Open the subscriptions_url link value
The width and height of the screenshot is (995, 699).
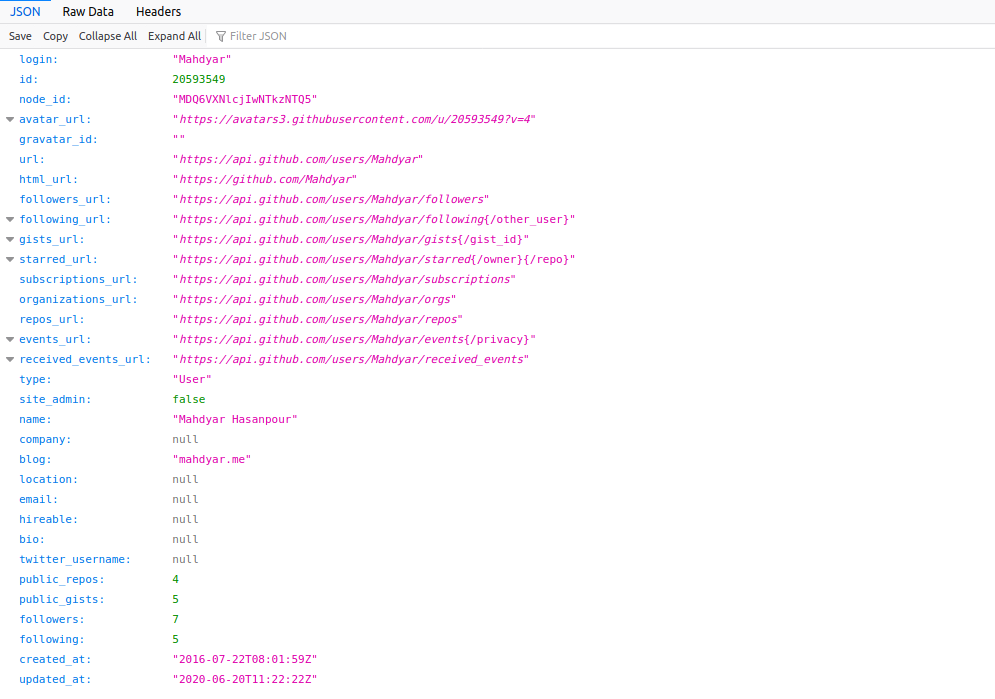(x=344, y=279)
